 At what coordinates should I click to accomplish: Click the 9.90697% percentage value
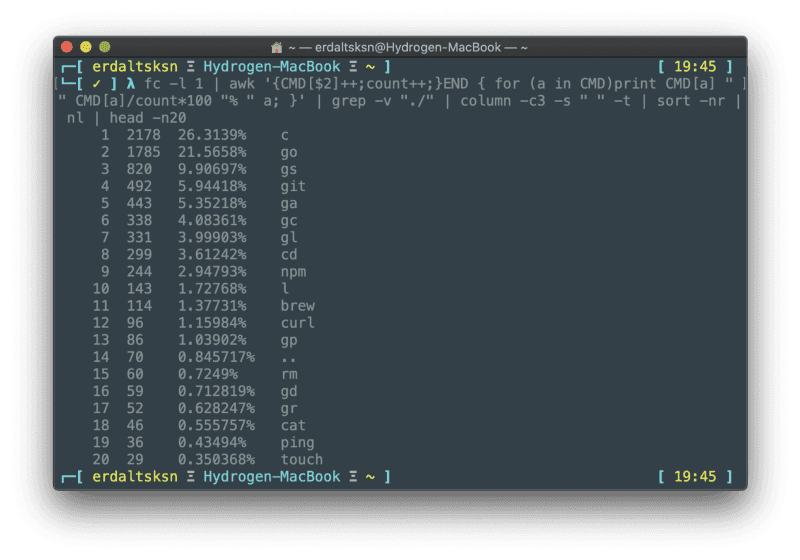212,169
